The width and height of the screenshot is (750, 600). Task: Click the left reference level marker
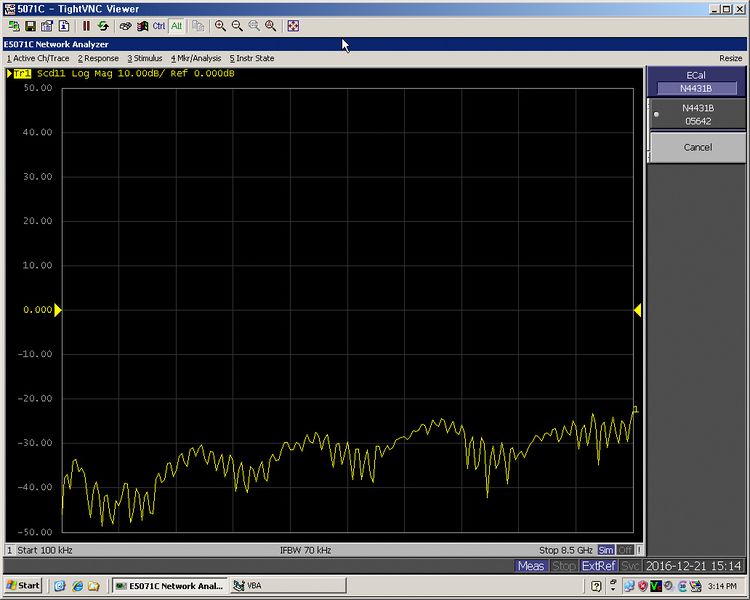click(x=58, y=311)
